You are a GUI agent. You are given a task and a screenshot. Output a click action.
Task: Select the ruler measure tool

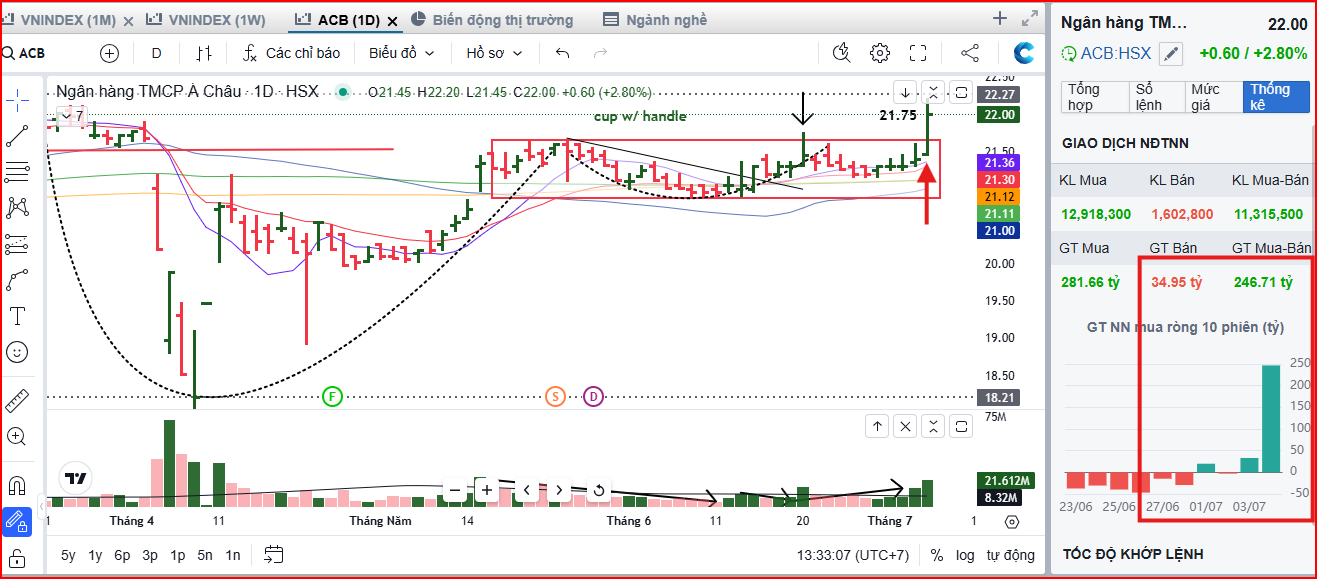tap(17, 401)
